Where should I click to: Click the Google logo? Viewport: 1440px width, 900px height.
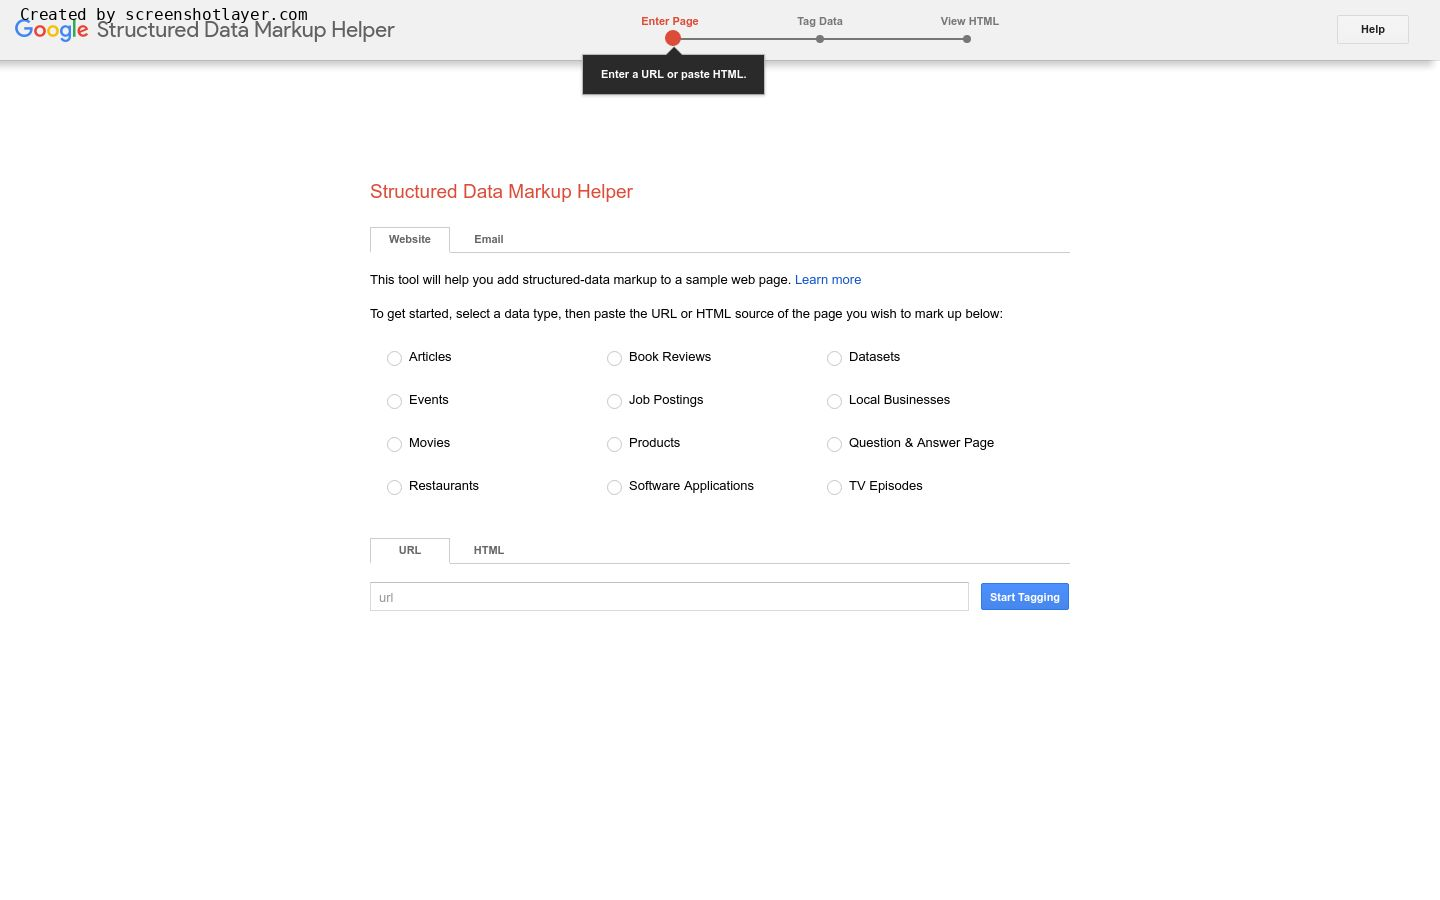point(51,30)
